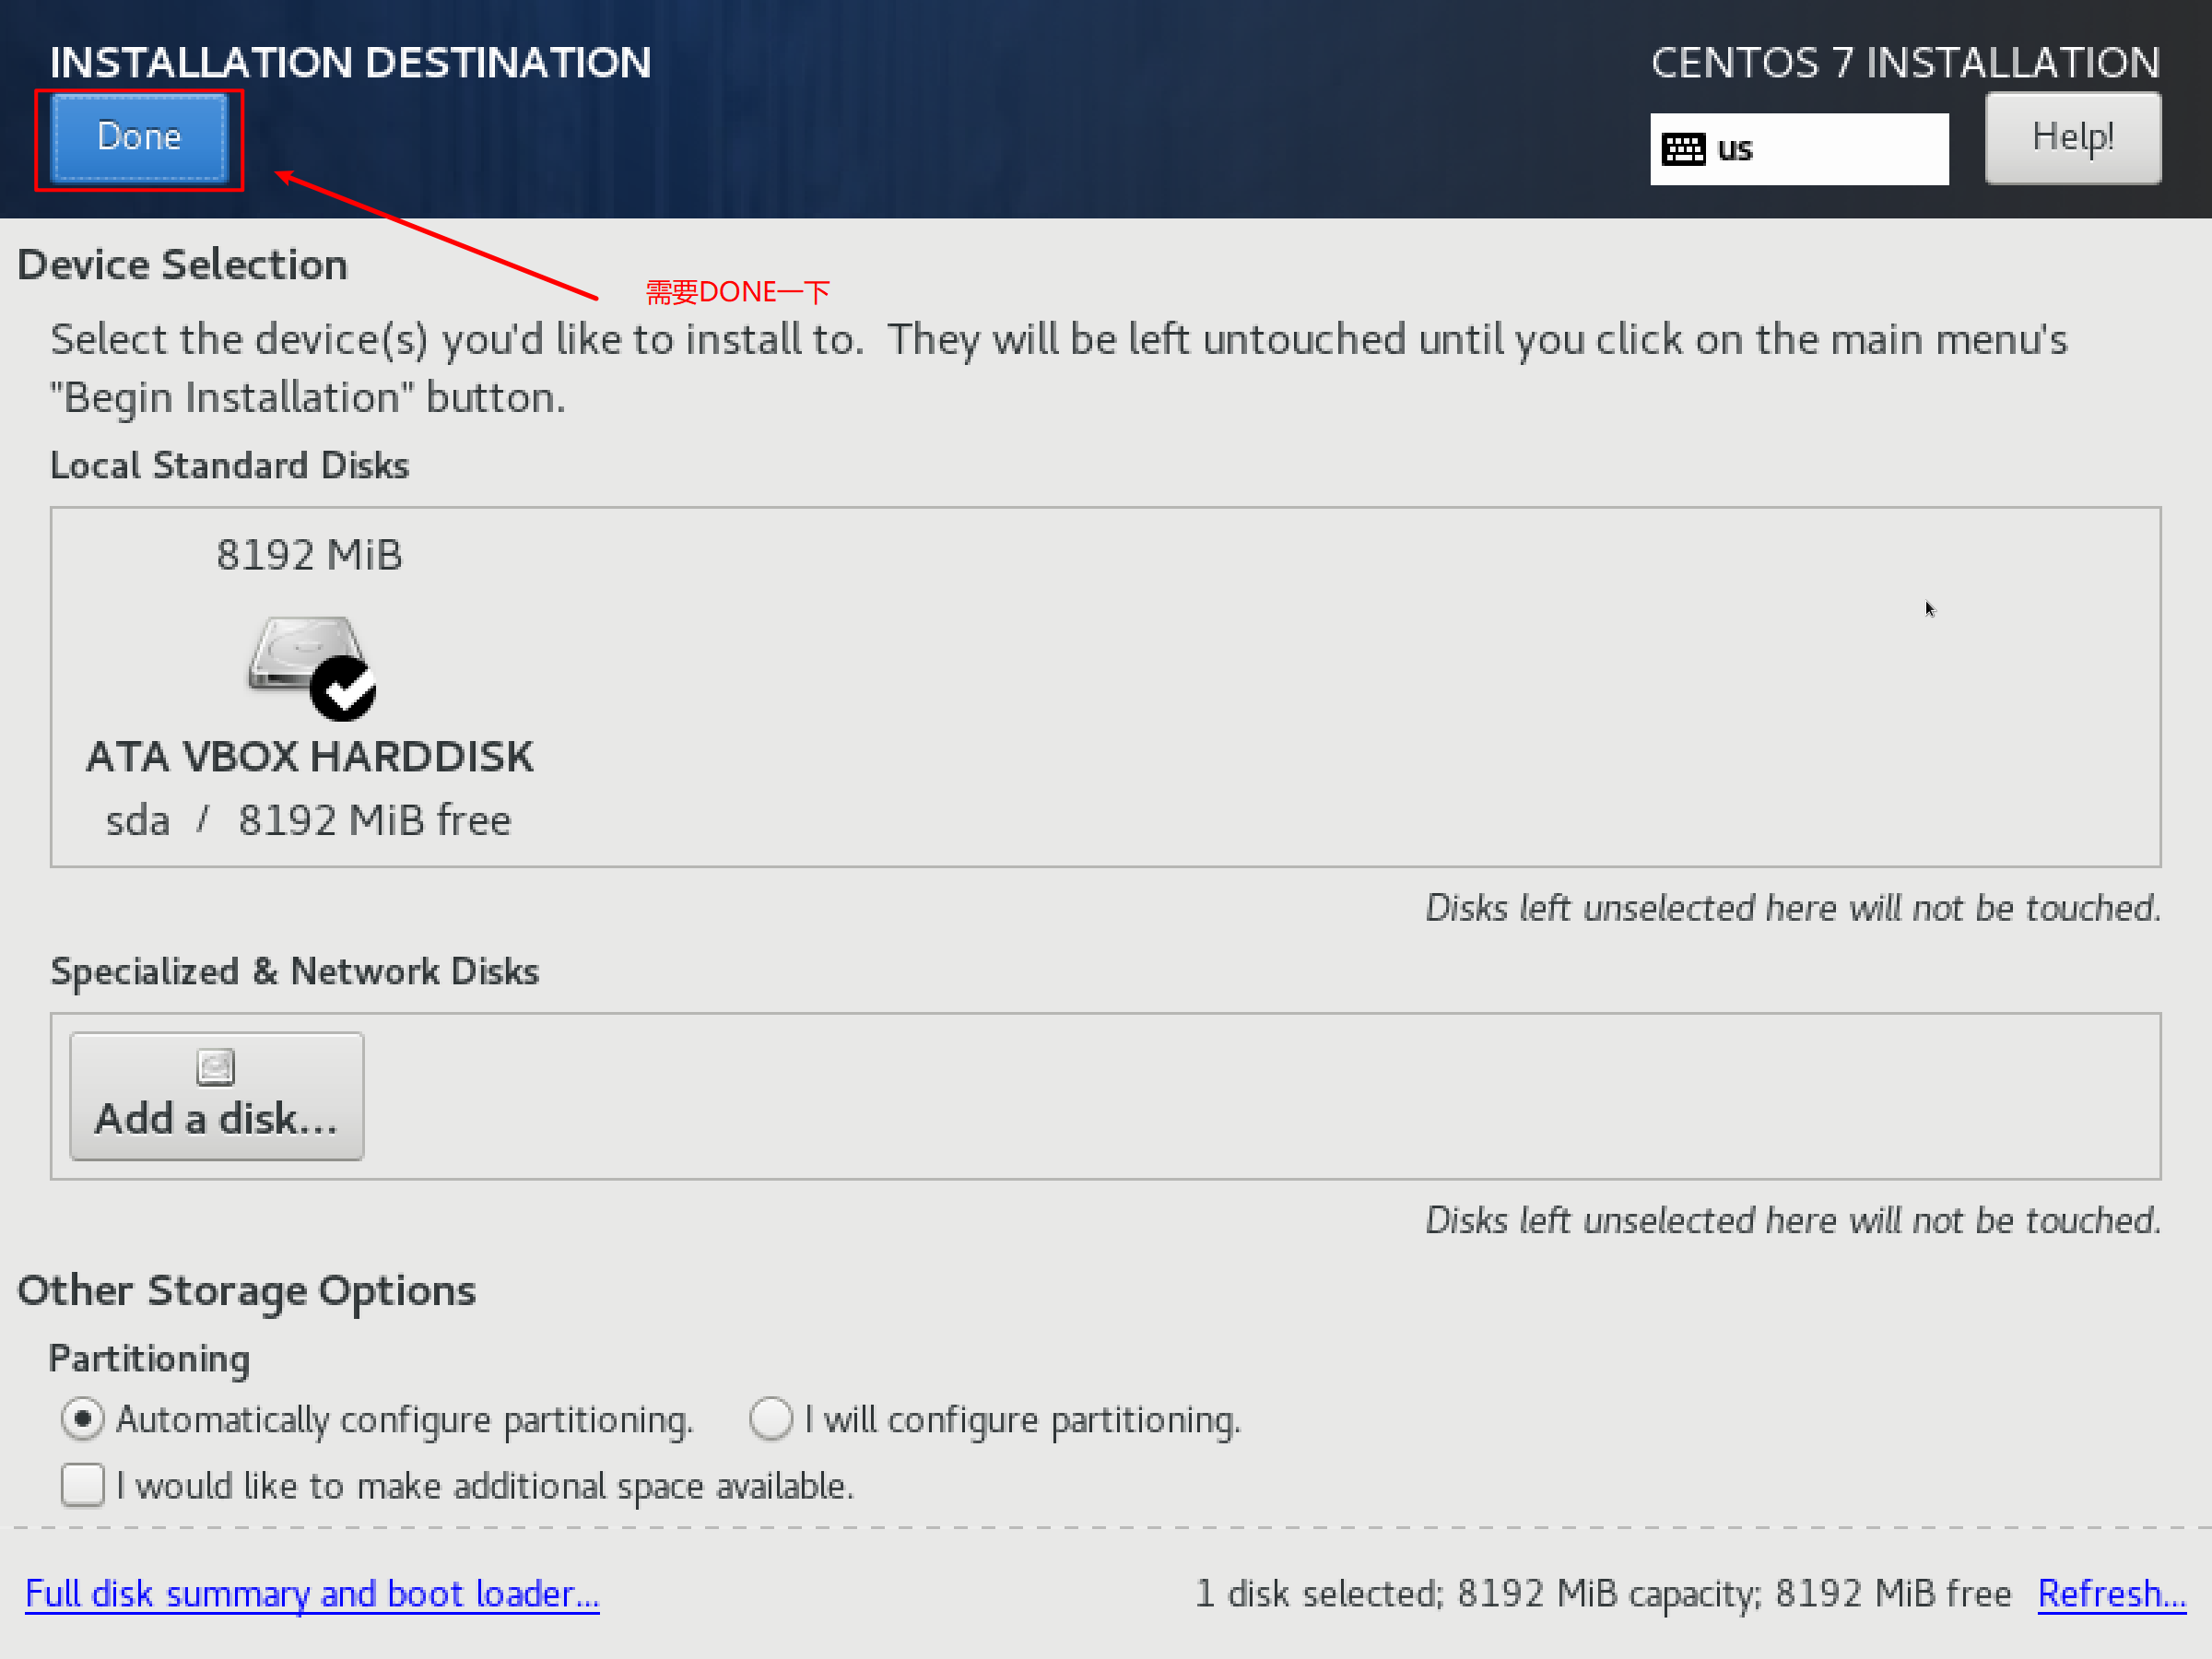The image size is (2212, 1659).
Task: Choose I will configure partitioning radio
Action: click(x=770, y=1418)
